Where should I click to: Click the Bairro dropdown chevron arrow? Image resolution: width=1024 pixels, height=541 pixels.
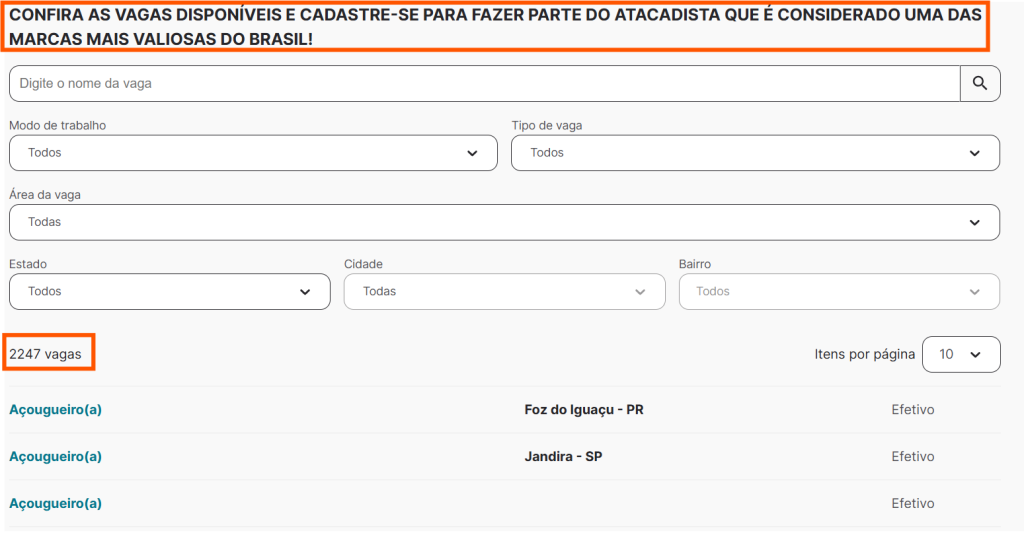(974, 291)
